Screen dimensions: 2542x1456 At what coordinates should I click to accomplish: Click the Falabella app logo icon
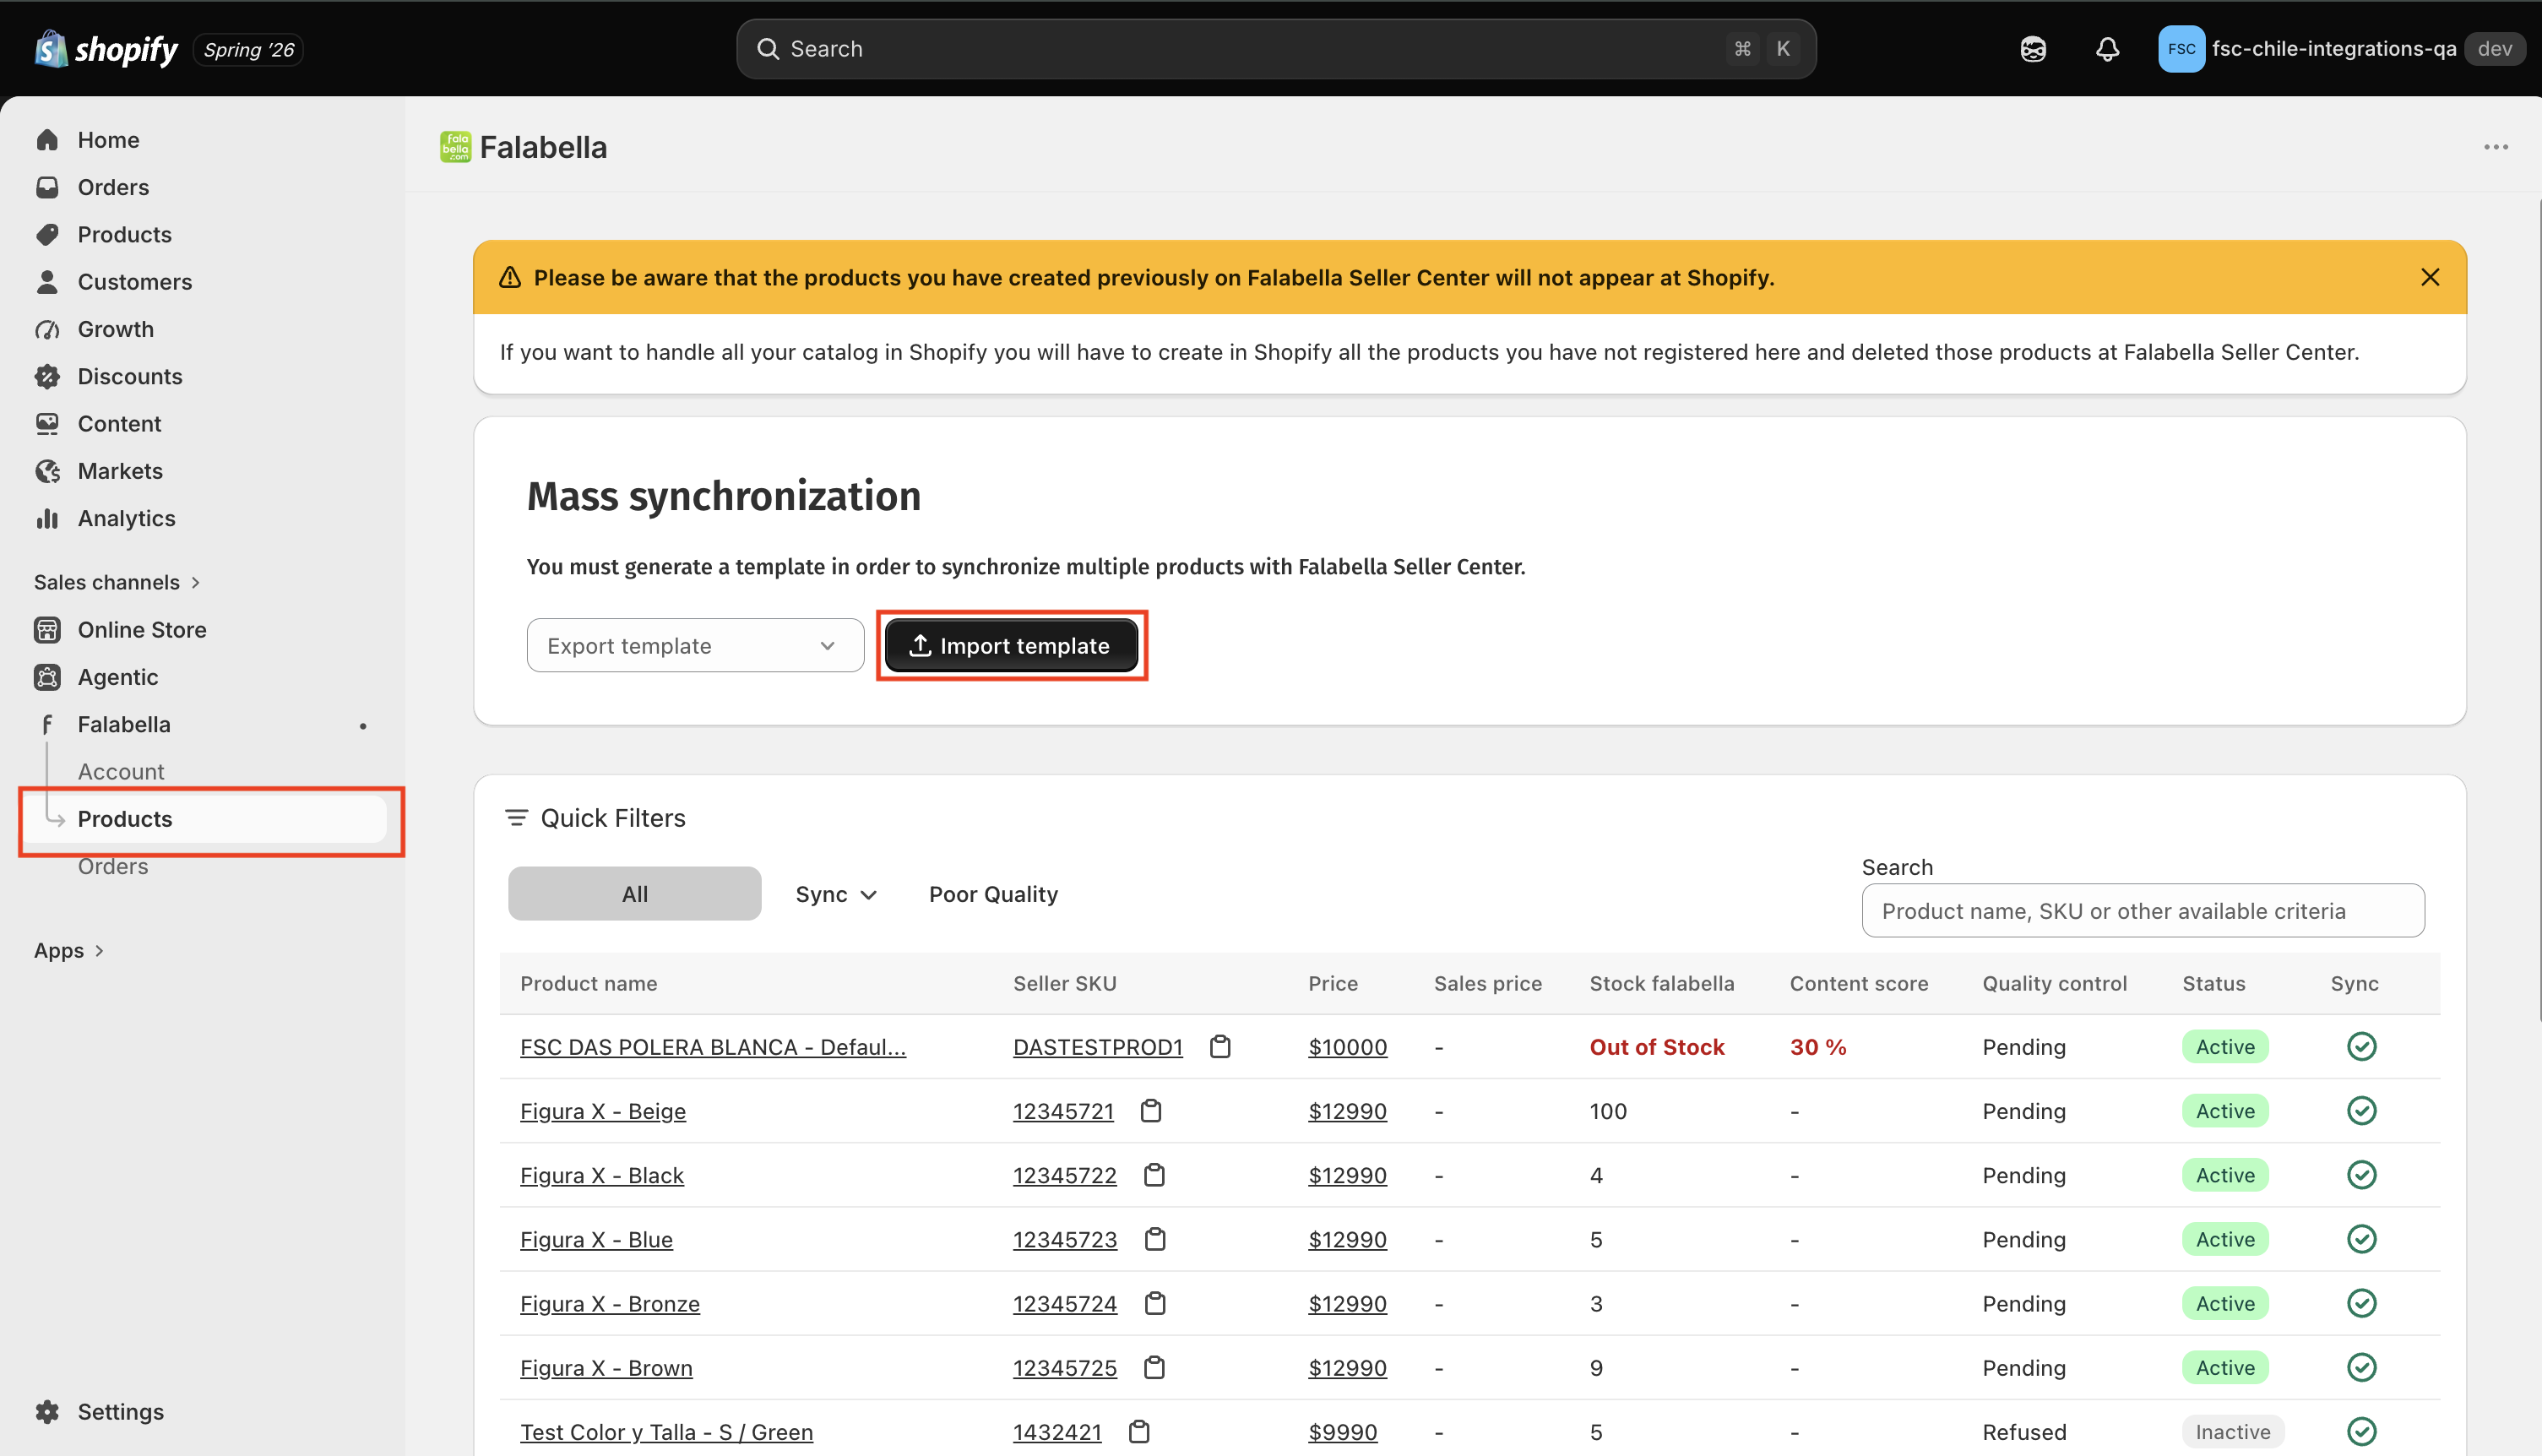455,147
